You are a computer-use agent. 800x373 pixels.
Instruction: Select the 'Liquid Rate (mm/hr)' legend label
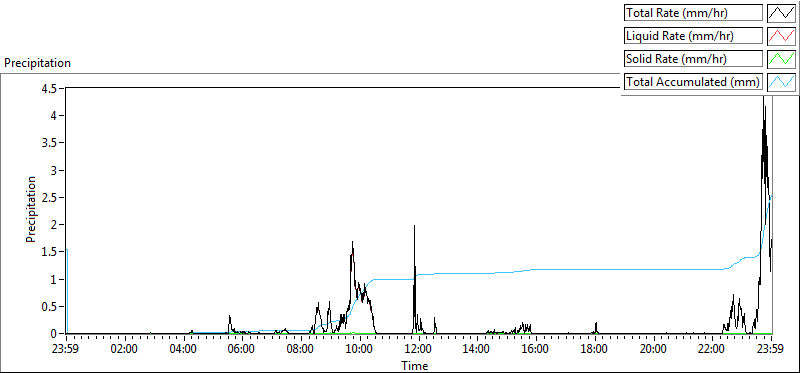coord(694,36)
